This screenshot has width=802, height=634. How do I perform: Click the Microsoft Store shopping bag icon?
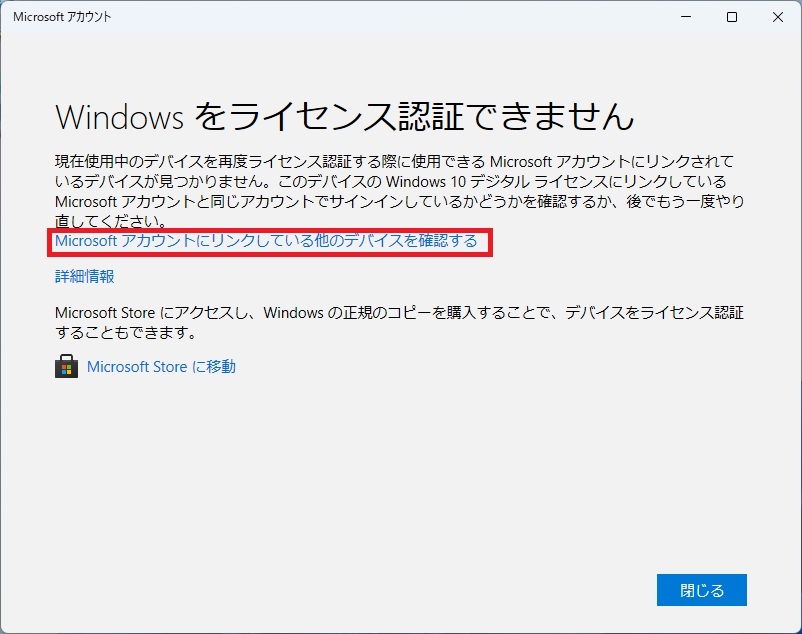coord(66,366)
